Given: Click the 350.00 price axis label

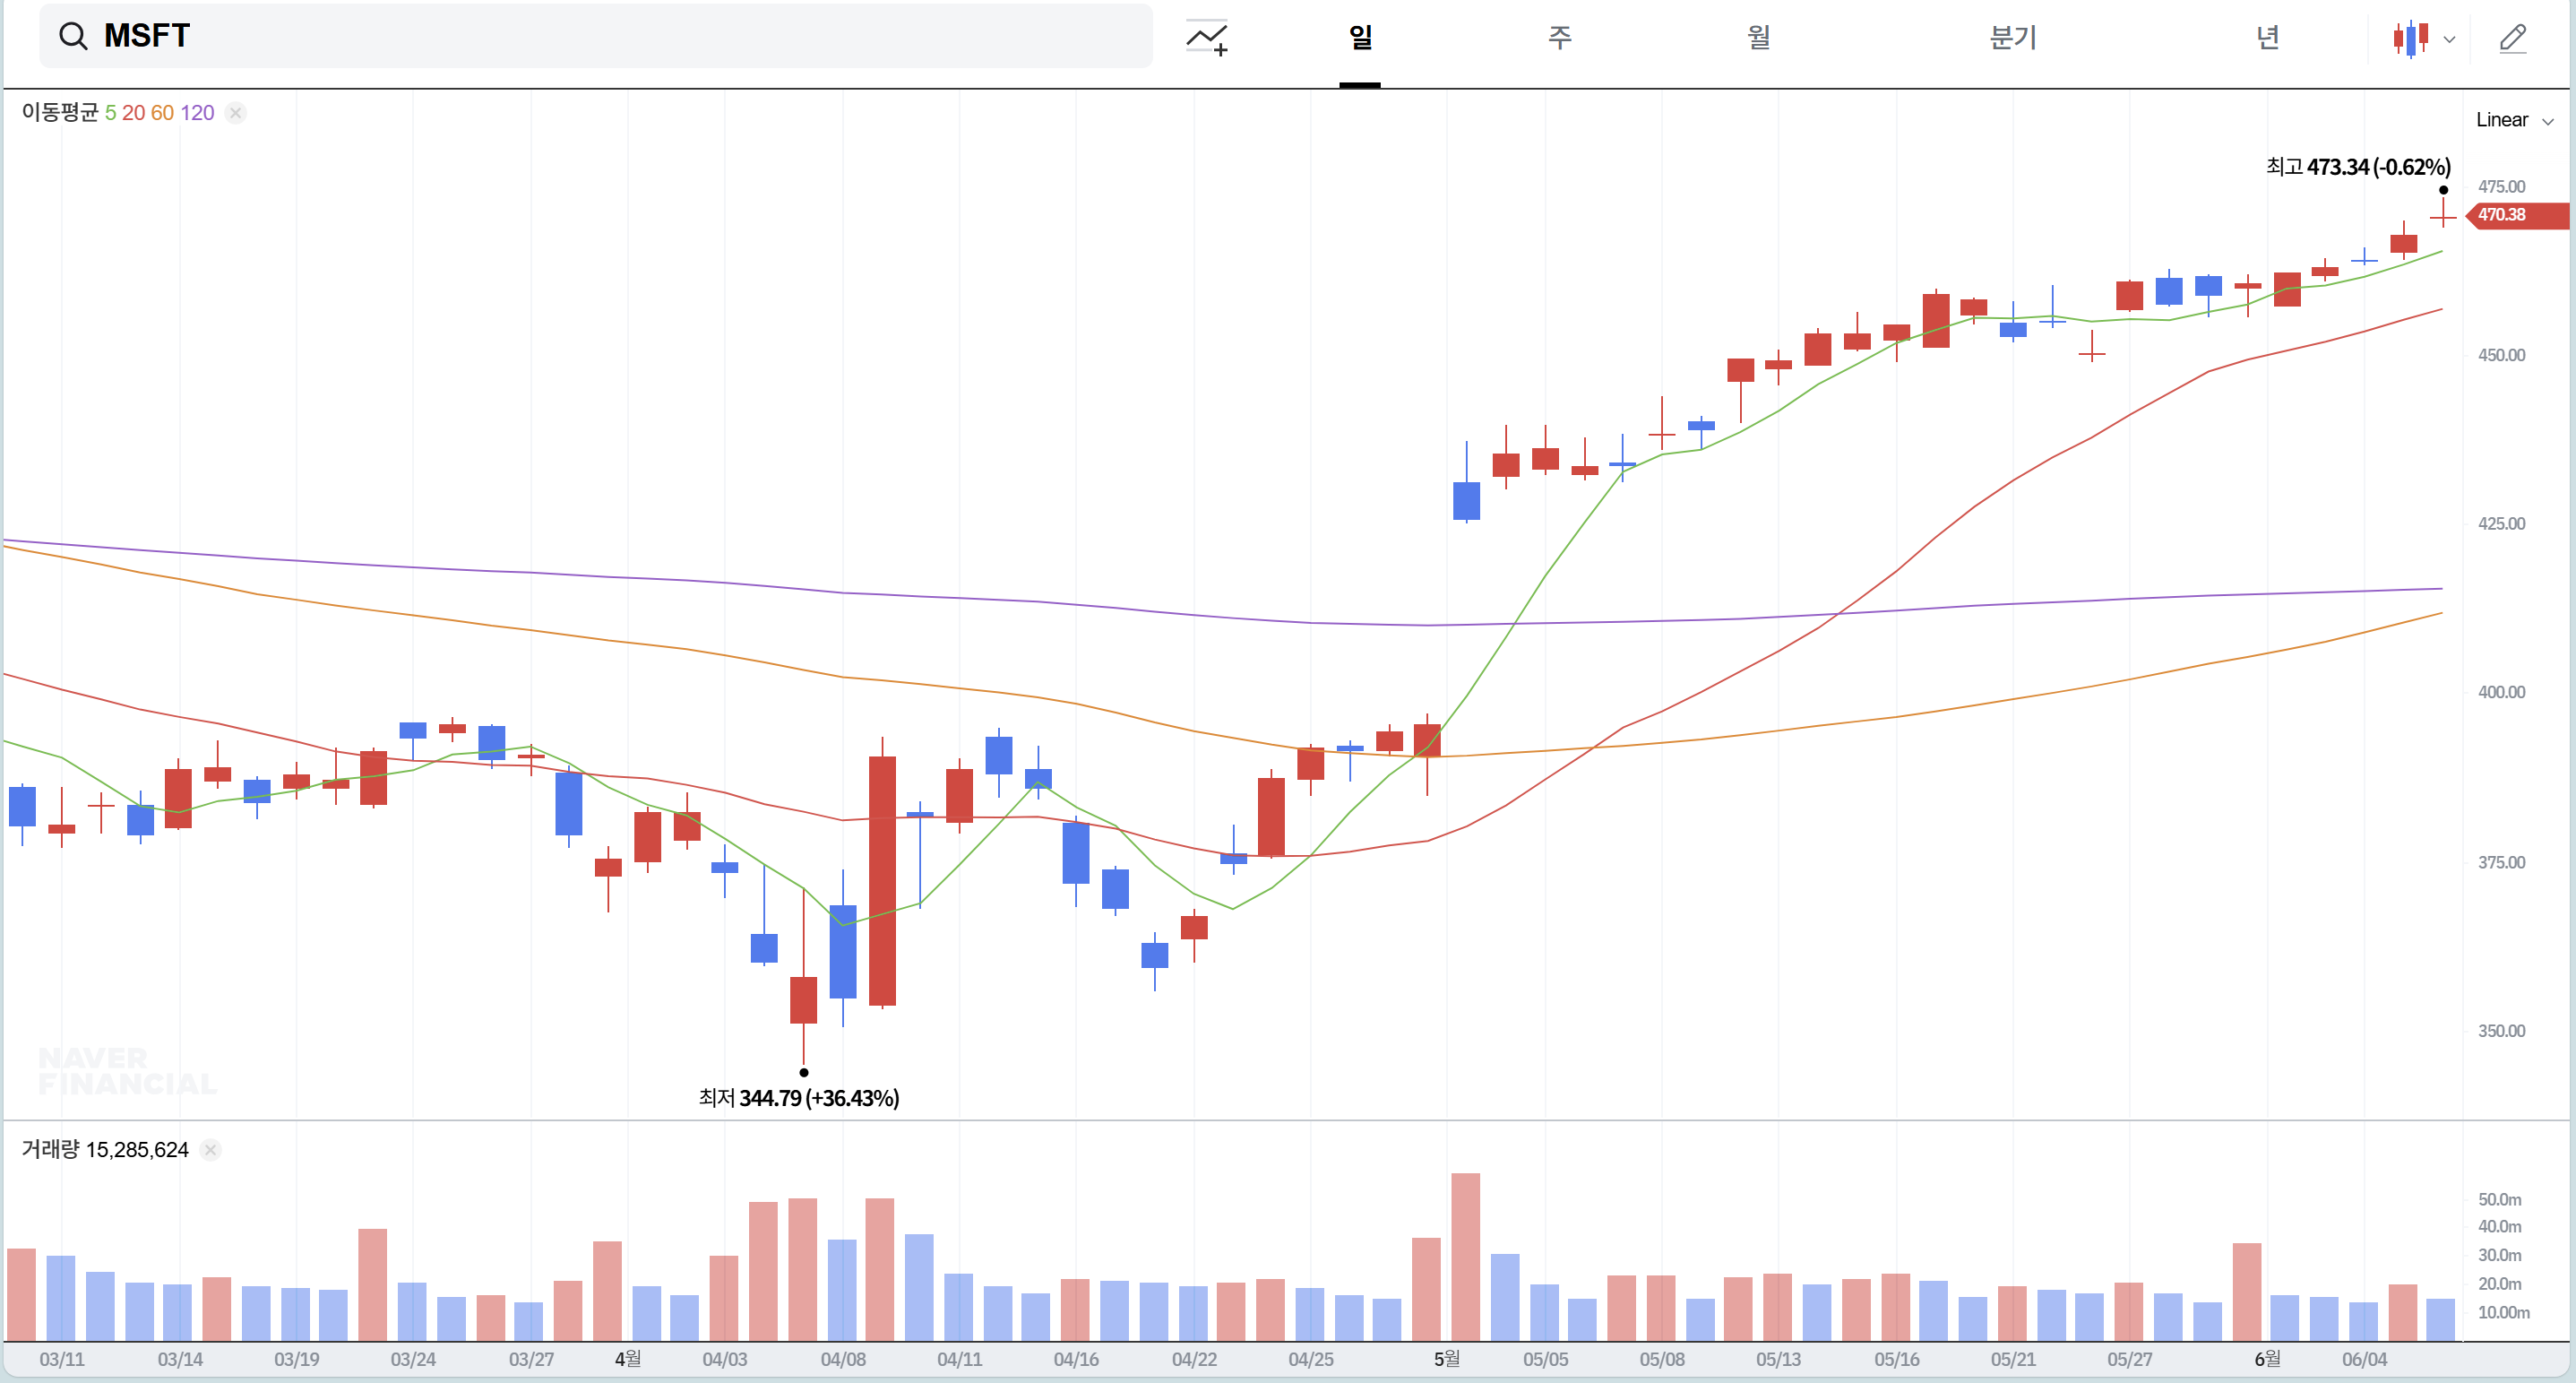Looking at the screenshot, I should pyautogui.click(x=2501, y=1031).
